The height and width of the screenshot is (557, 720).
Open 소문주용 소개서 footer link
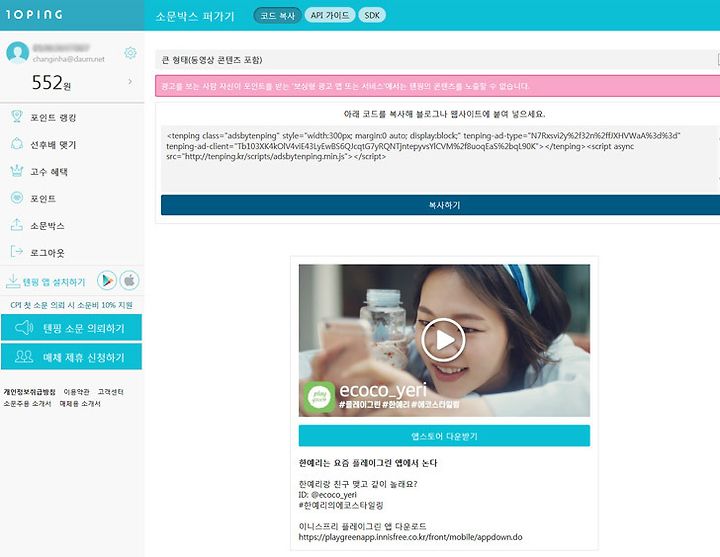pos(27,404)
